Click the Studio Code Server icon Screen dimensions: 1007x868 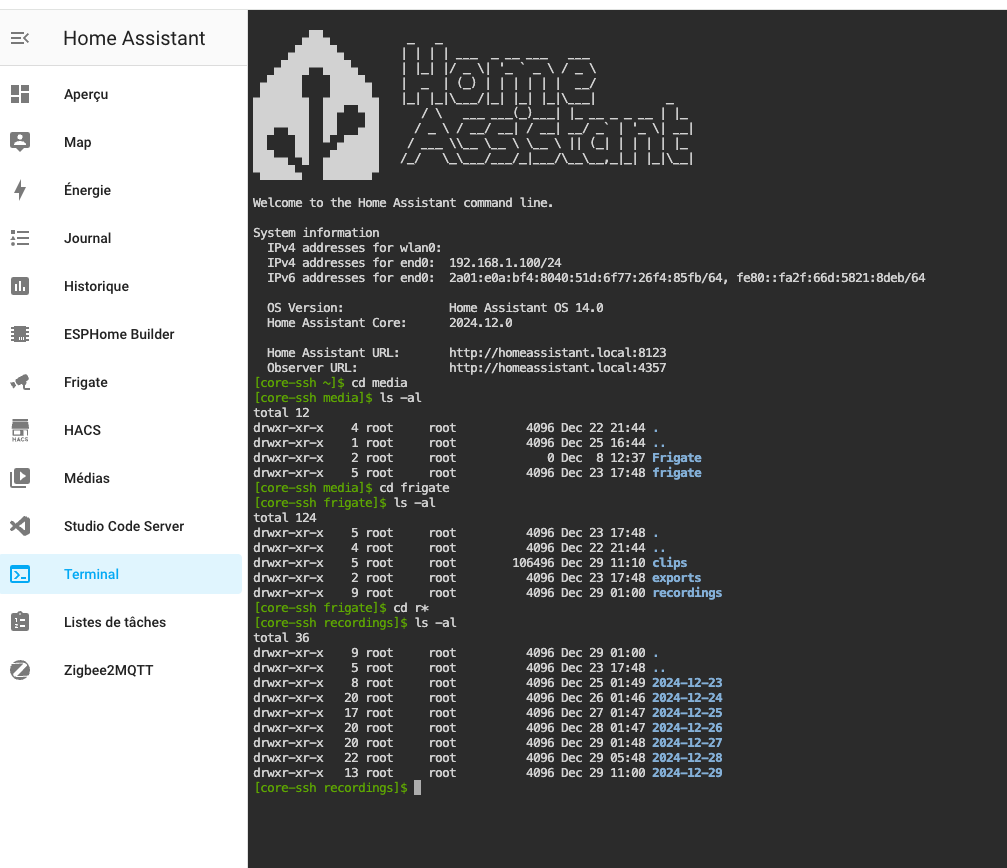point(20,526)
